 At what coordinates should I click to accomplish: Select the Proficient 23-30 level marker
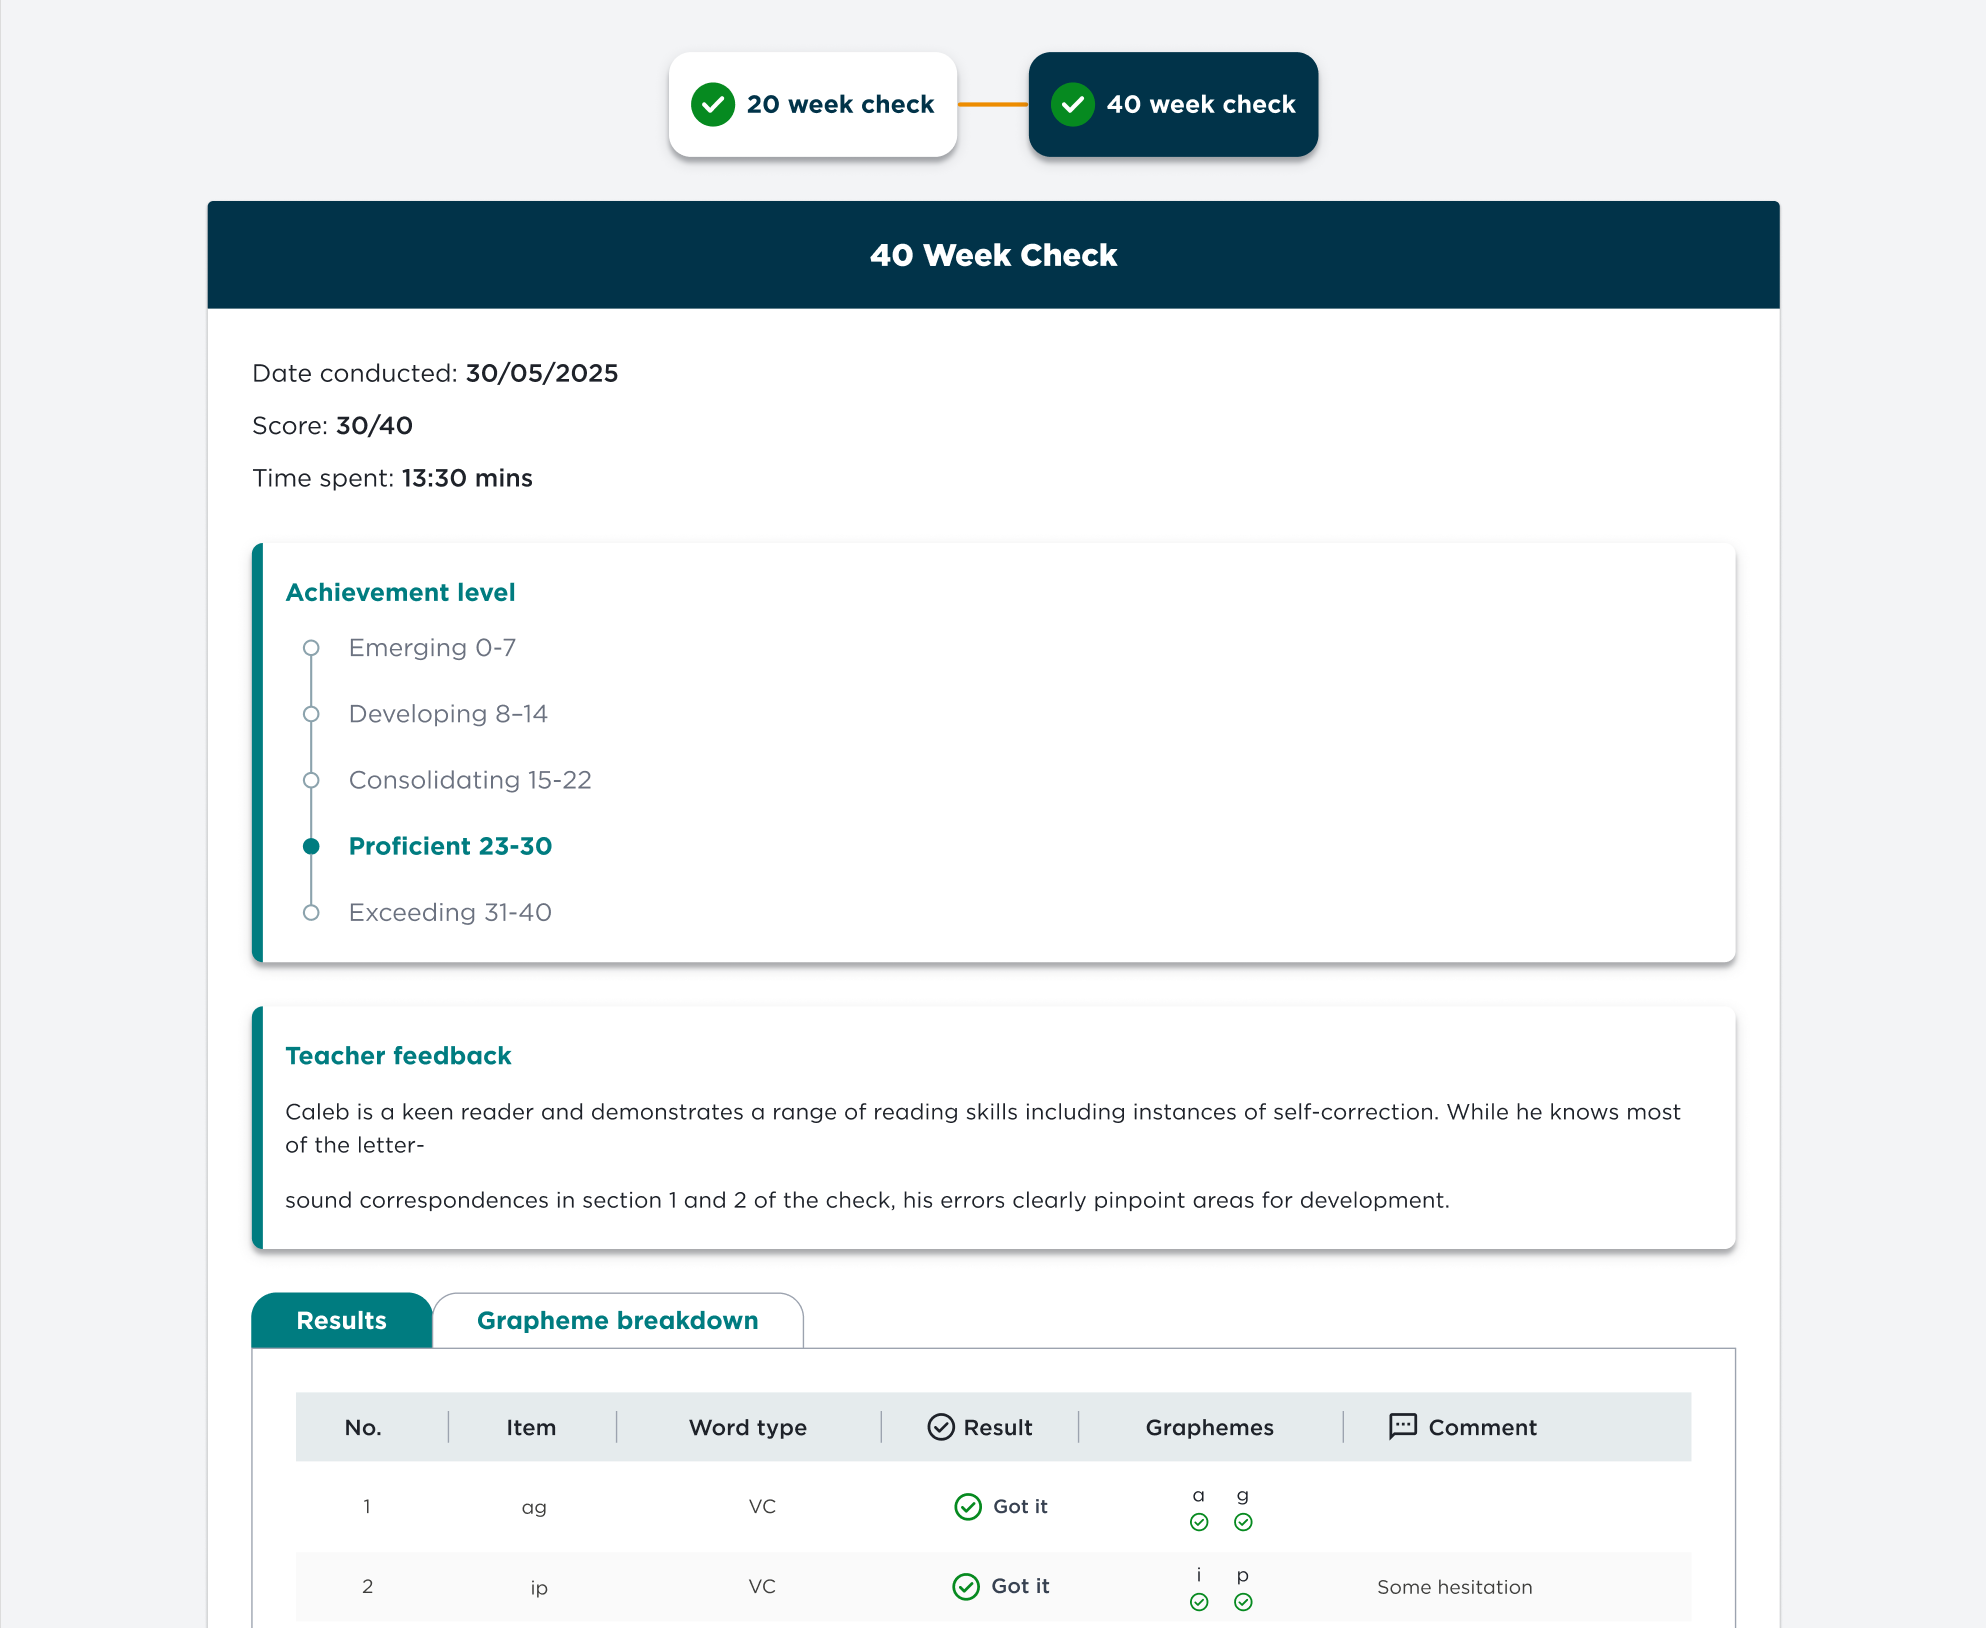[311, 846]
